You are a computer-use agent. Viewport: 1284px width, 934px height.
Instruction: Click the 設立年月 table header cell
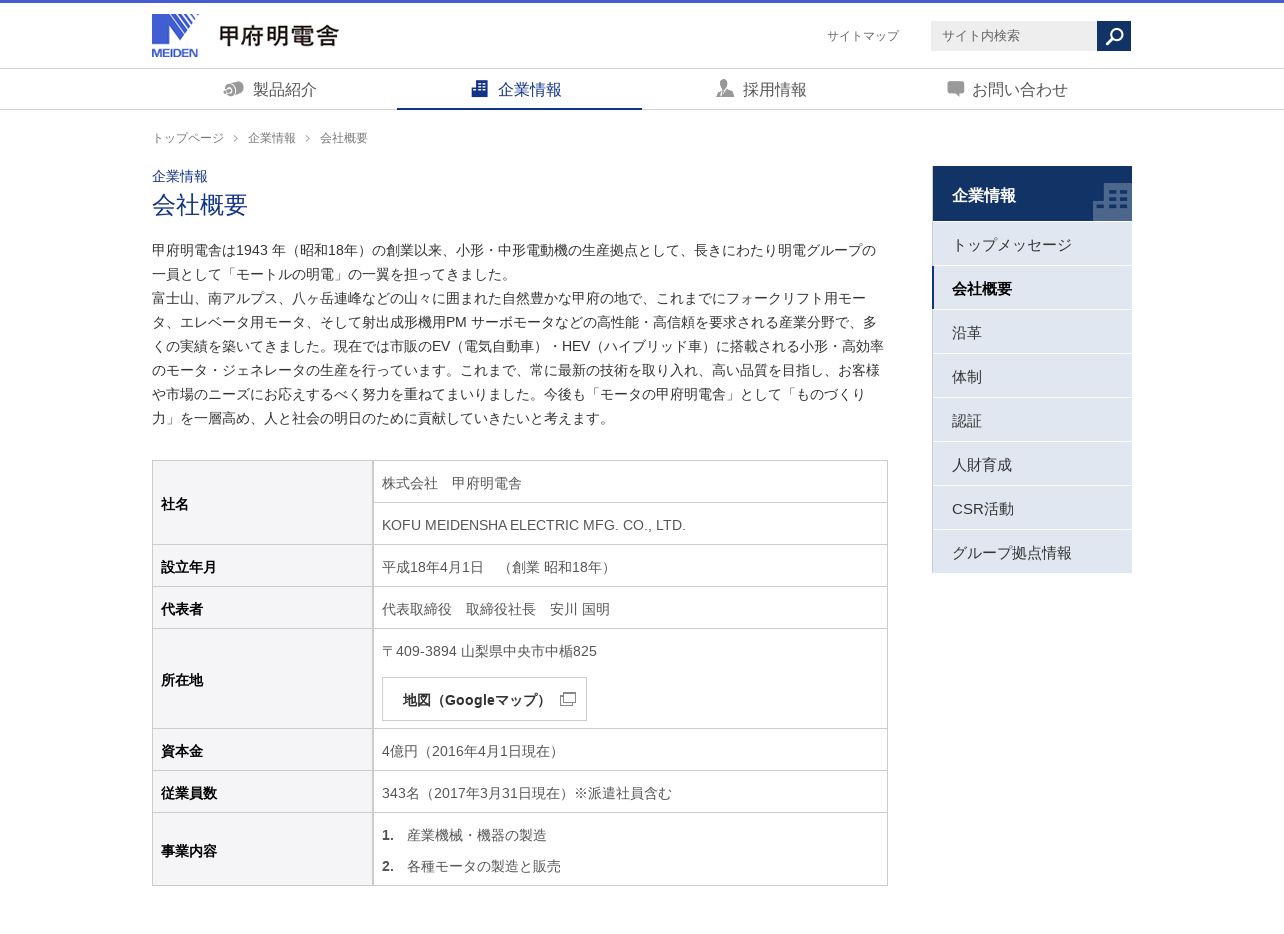[x=263, y=566]
